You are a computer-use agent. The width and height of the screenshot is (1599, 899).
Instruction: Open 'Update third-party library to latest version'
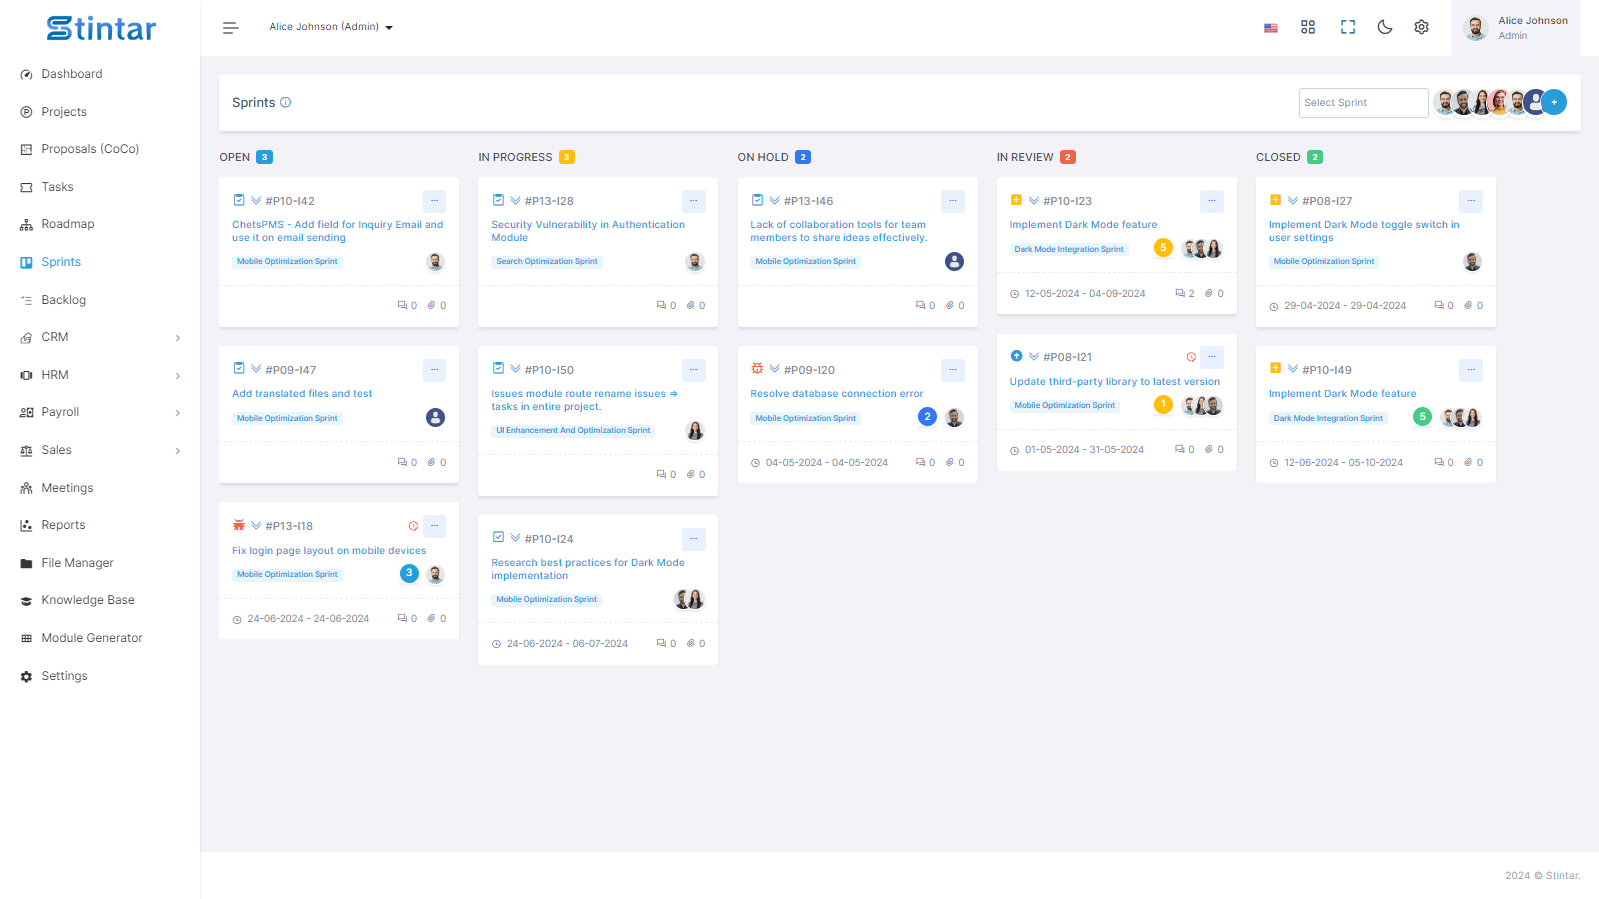pyautogui.click(x=1115, y=382)
